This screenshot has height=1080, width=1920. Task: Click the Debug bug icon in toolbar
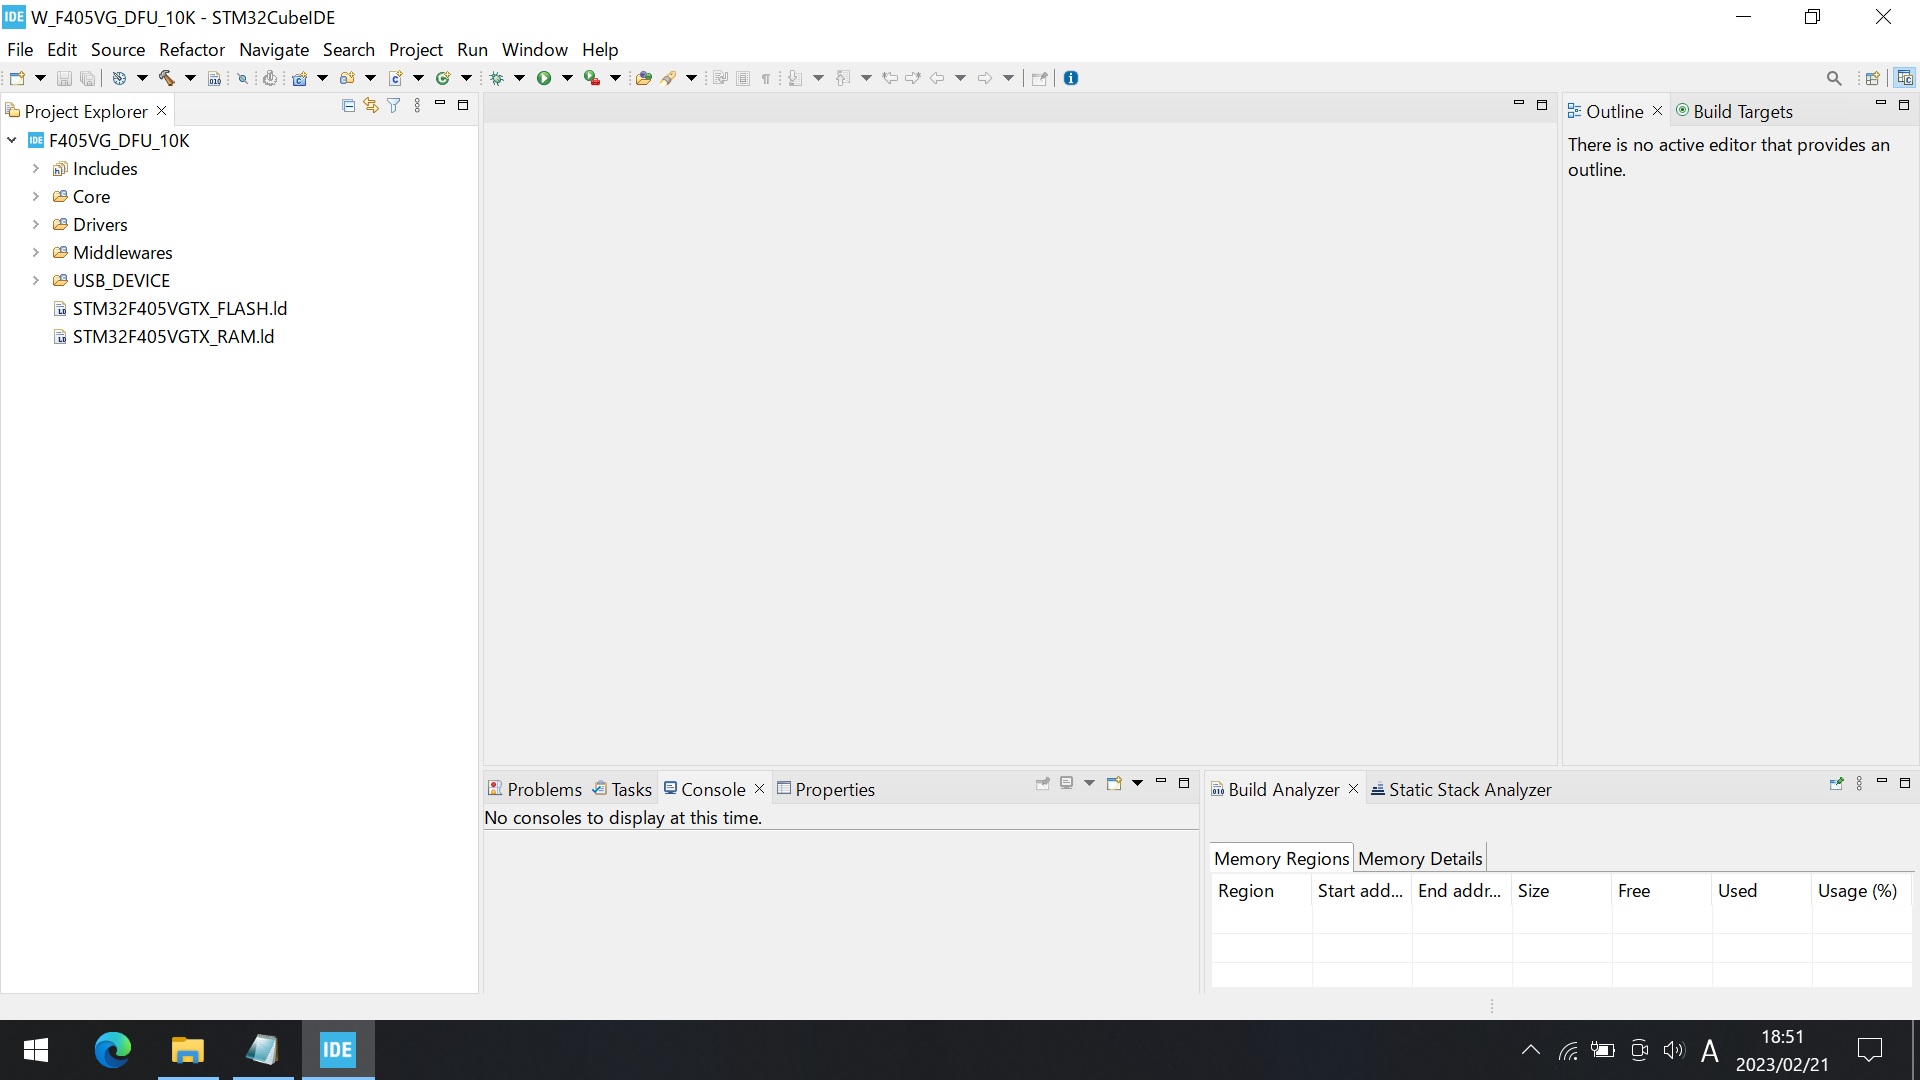point(496,78)
